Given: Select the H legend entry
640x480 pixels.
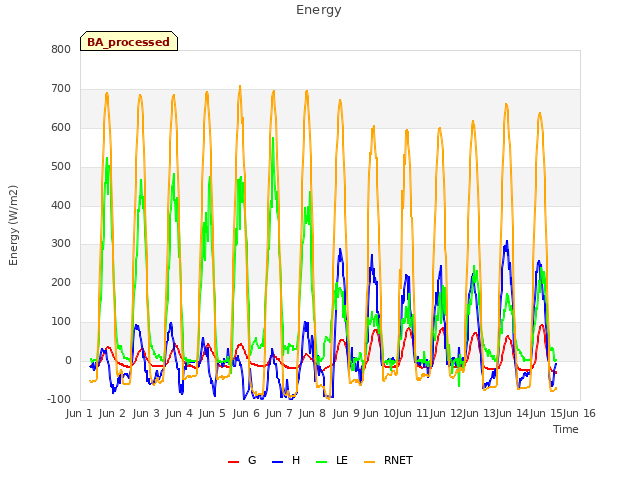Looking at the screenshot, I should point(286,460).
